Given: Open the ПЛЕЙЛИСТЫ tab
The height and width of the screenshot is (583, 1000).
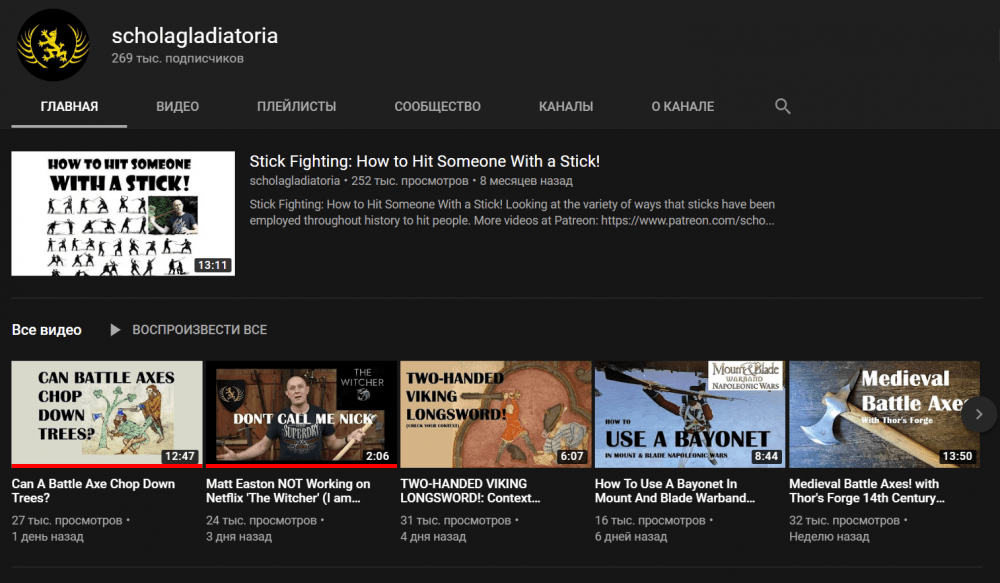Looking at the screenshot, I should click(296, 106).
